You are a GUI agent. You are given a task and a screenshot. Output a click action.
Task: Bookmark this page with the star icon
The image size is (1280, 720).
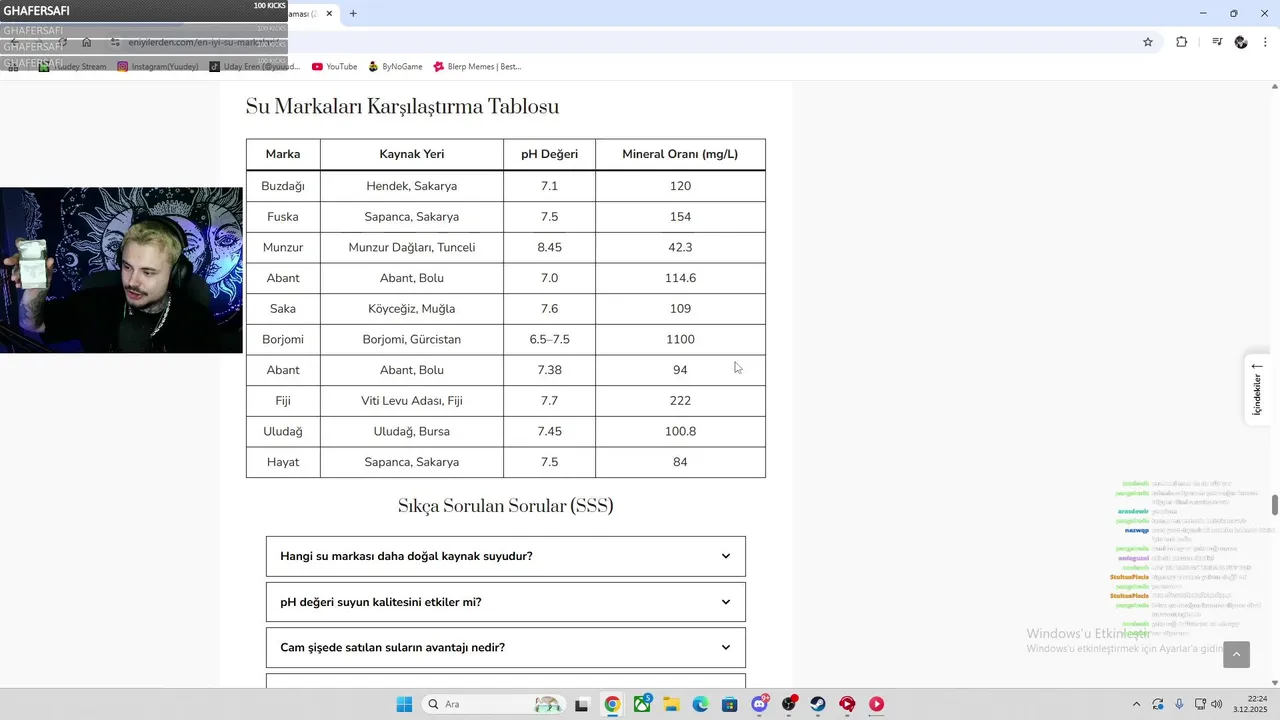1148,42
